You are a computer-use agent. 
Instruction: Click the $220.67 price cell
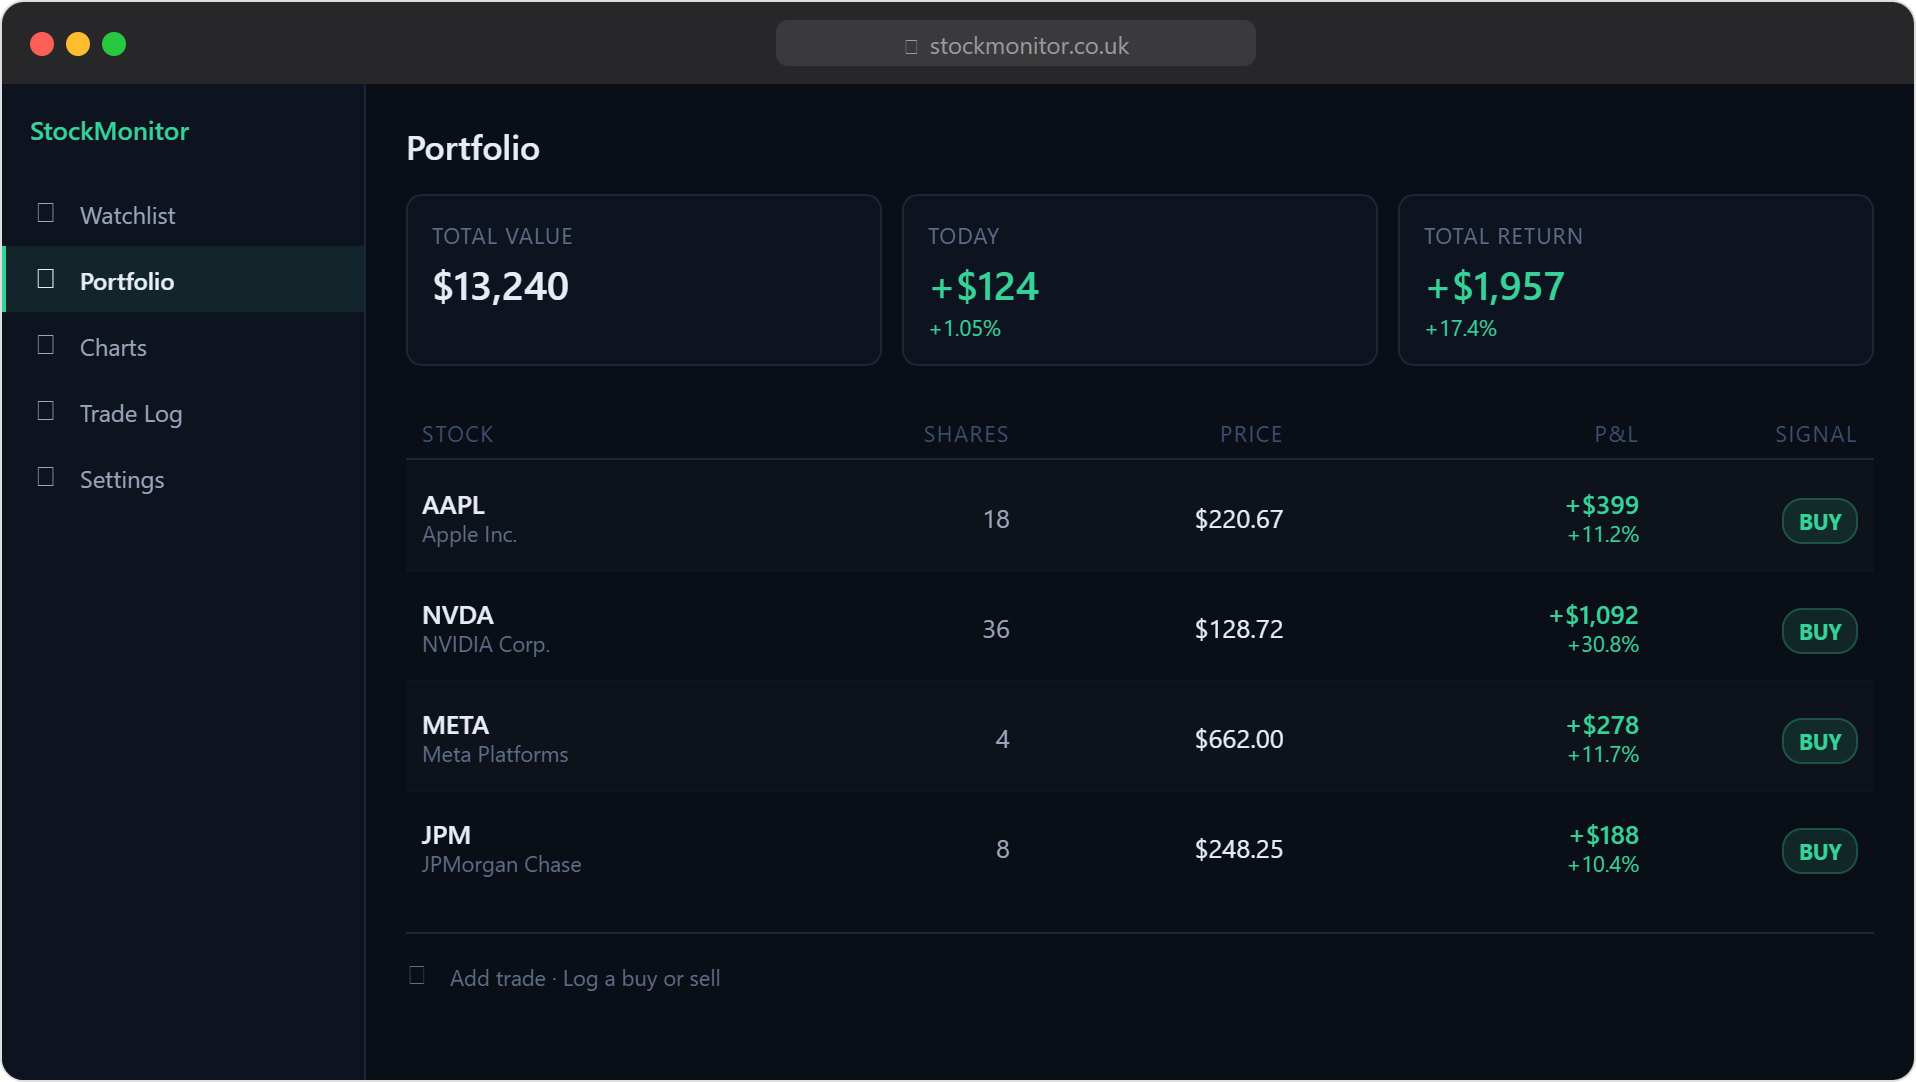(1239, 519)
